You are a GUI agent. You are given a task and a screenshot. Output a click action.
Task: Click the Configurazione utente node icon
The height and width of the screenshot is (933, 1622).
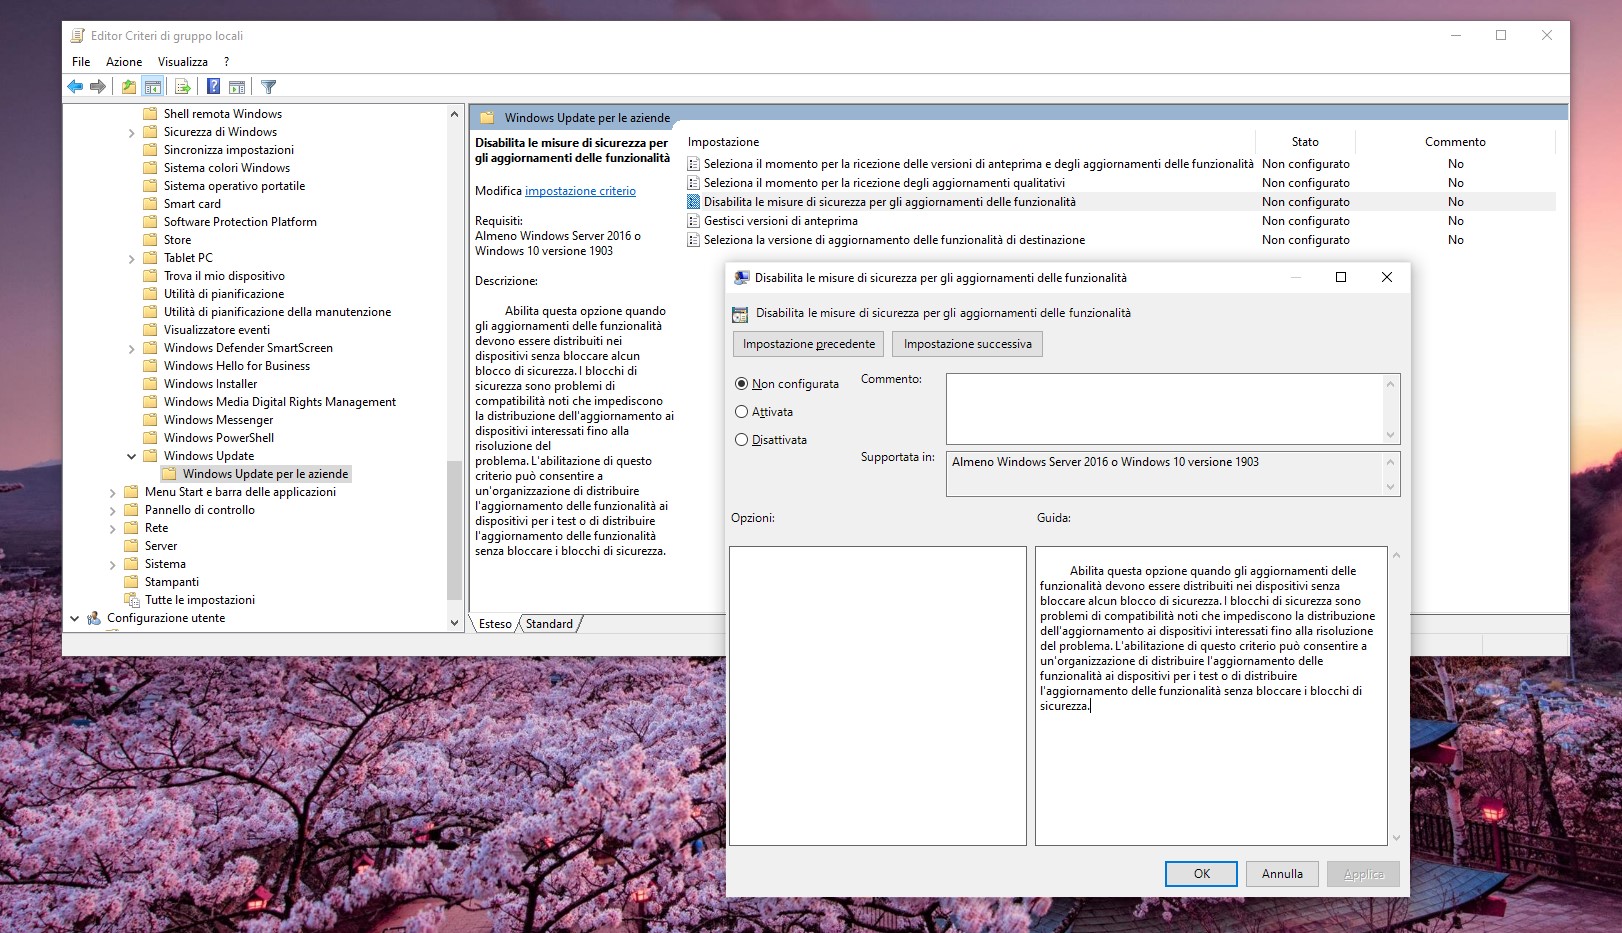click(x=94, y=618)
